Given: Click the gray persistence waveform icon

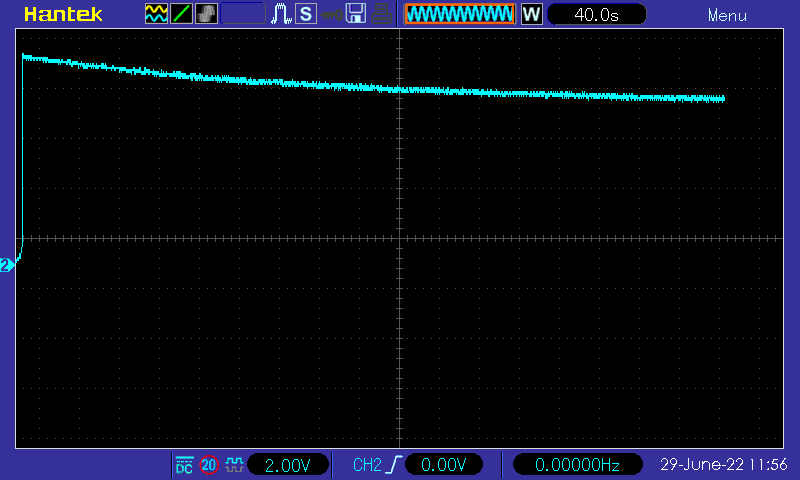Looking at the screenshot, I should (x=206, y=14).
